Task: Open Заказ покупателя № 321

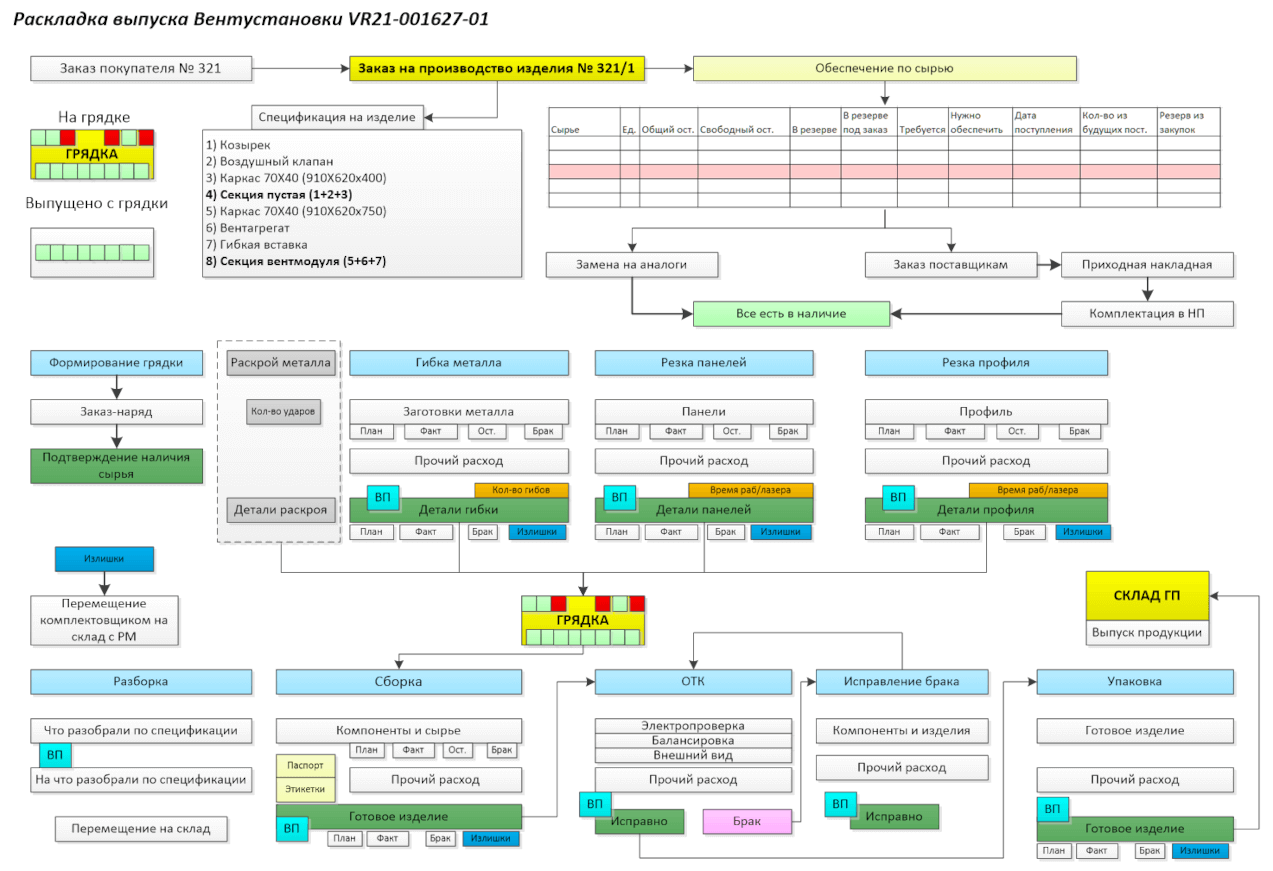Action: [x=140, y=69]
